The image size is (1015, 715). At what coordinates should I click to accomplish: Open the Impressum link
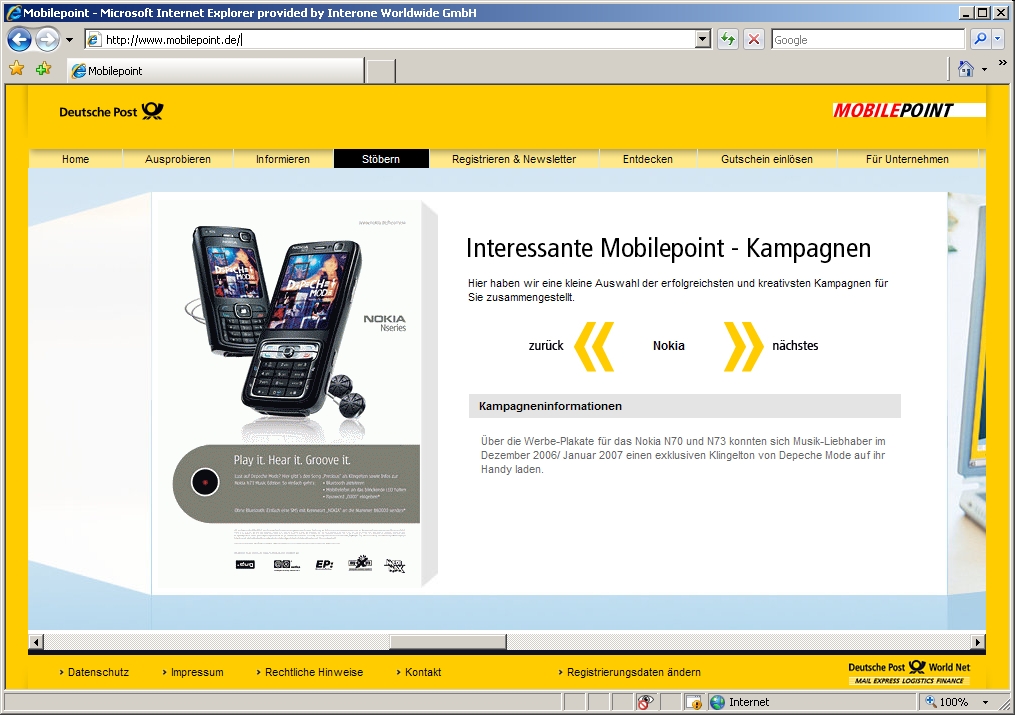tap(194, 672)
